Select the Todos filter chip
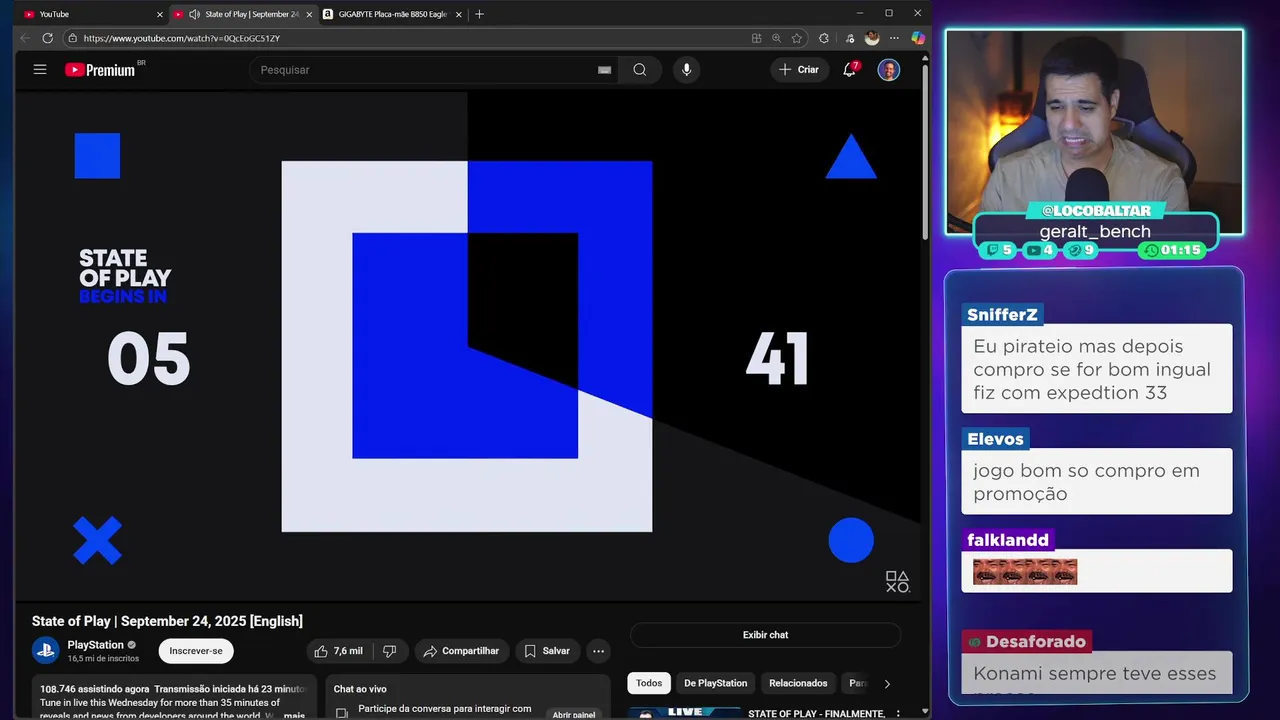 pos(649,683)
